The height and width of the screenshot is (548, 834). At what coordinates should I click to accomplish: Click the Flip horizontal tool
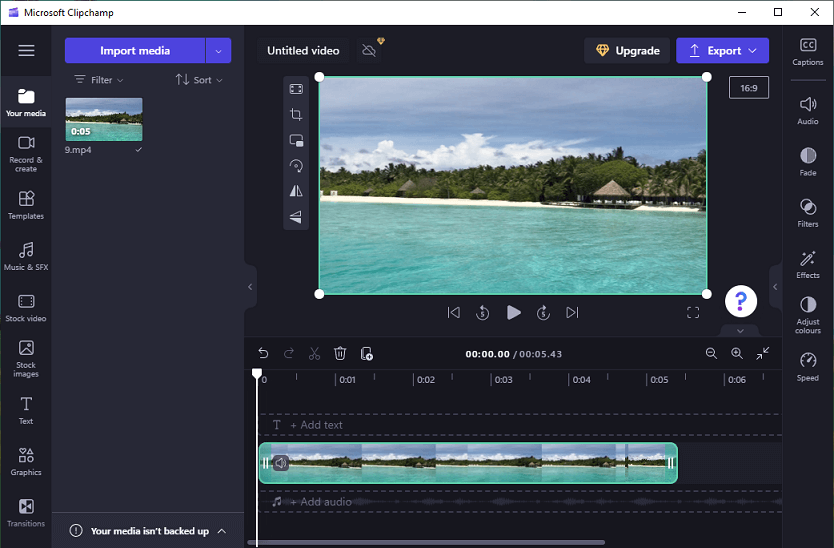pyautogui.click(x=296, y=191)
